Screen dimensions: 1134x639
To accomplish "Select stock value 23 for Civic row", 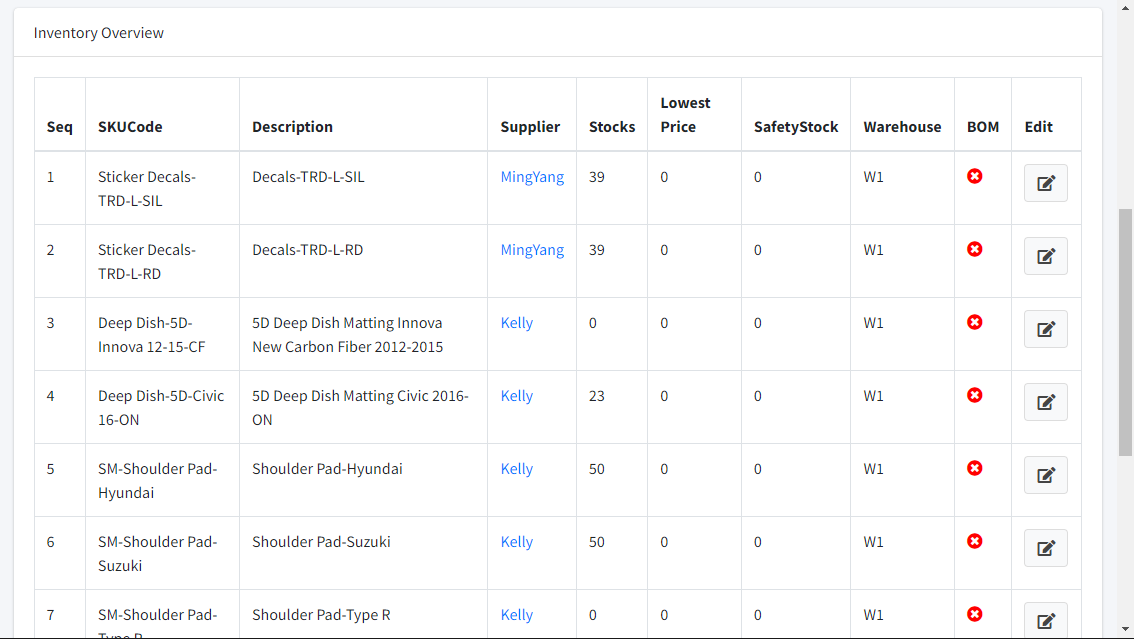I will [x=597, y=396].
